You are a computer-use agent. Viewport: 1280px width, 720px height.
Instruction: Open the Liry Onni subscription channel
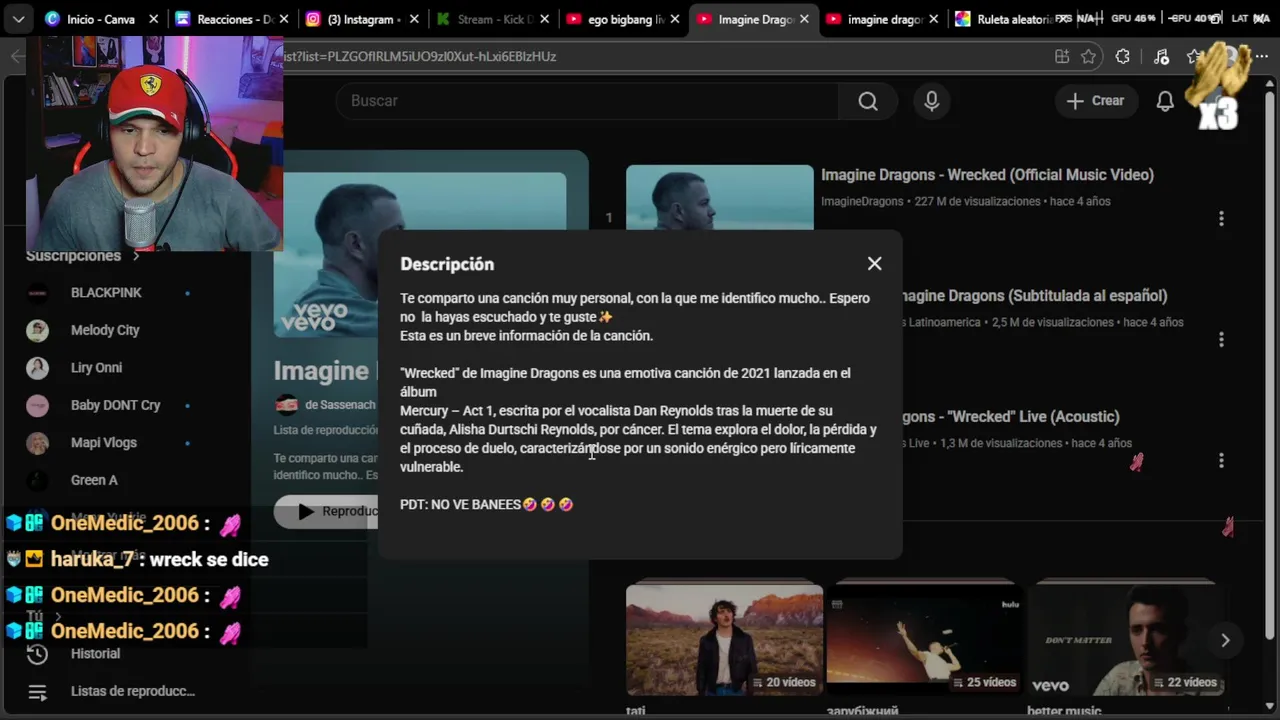[96, 368]
